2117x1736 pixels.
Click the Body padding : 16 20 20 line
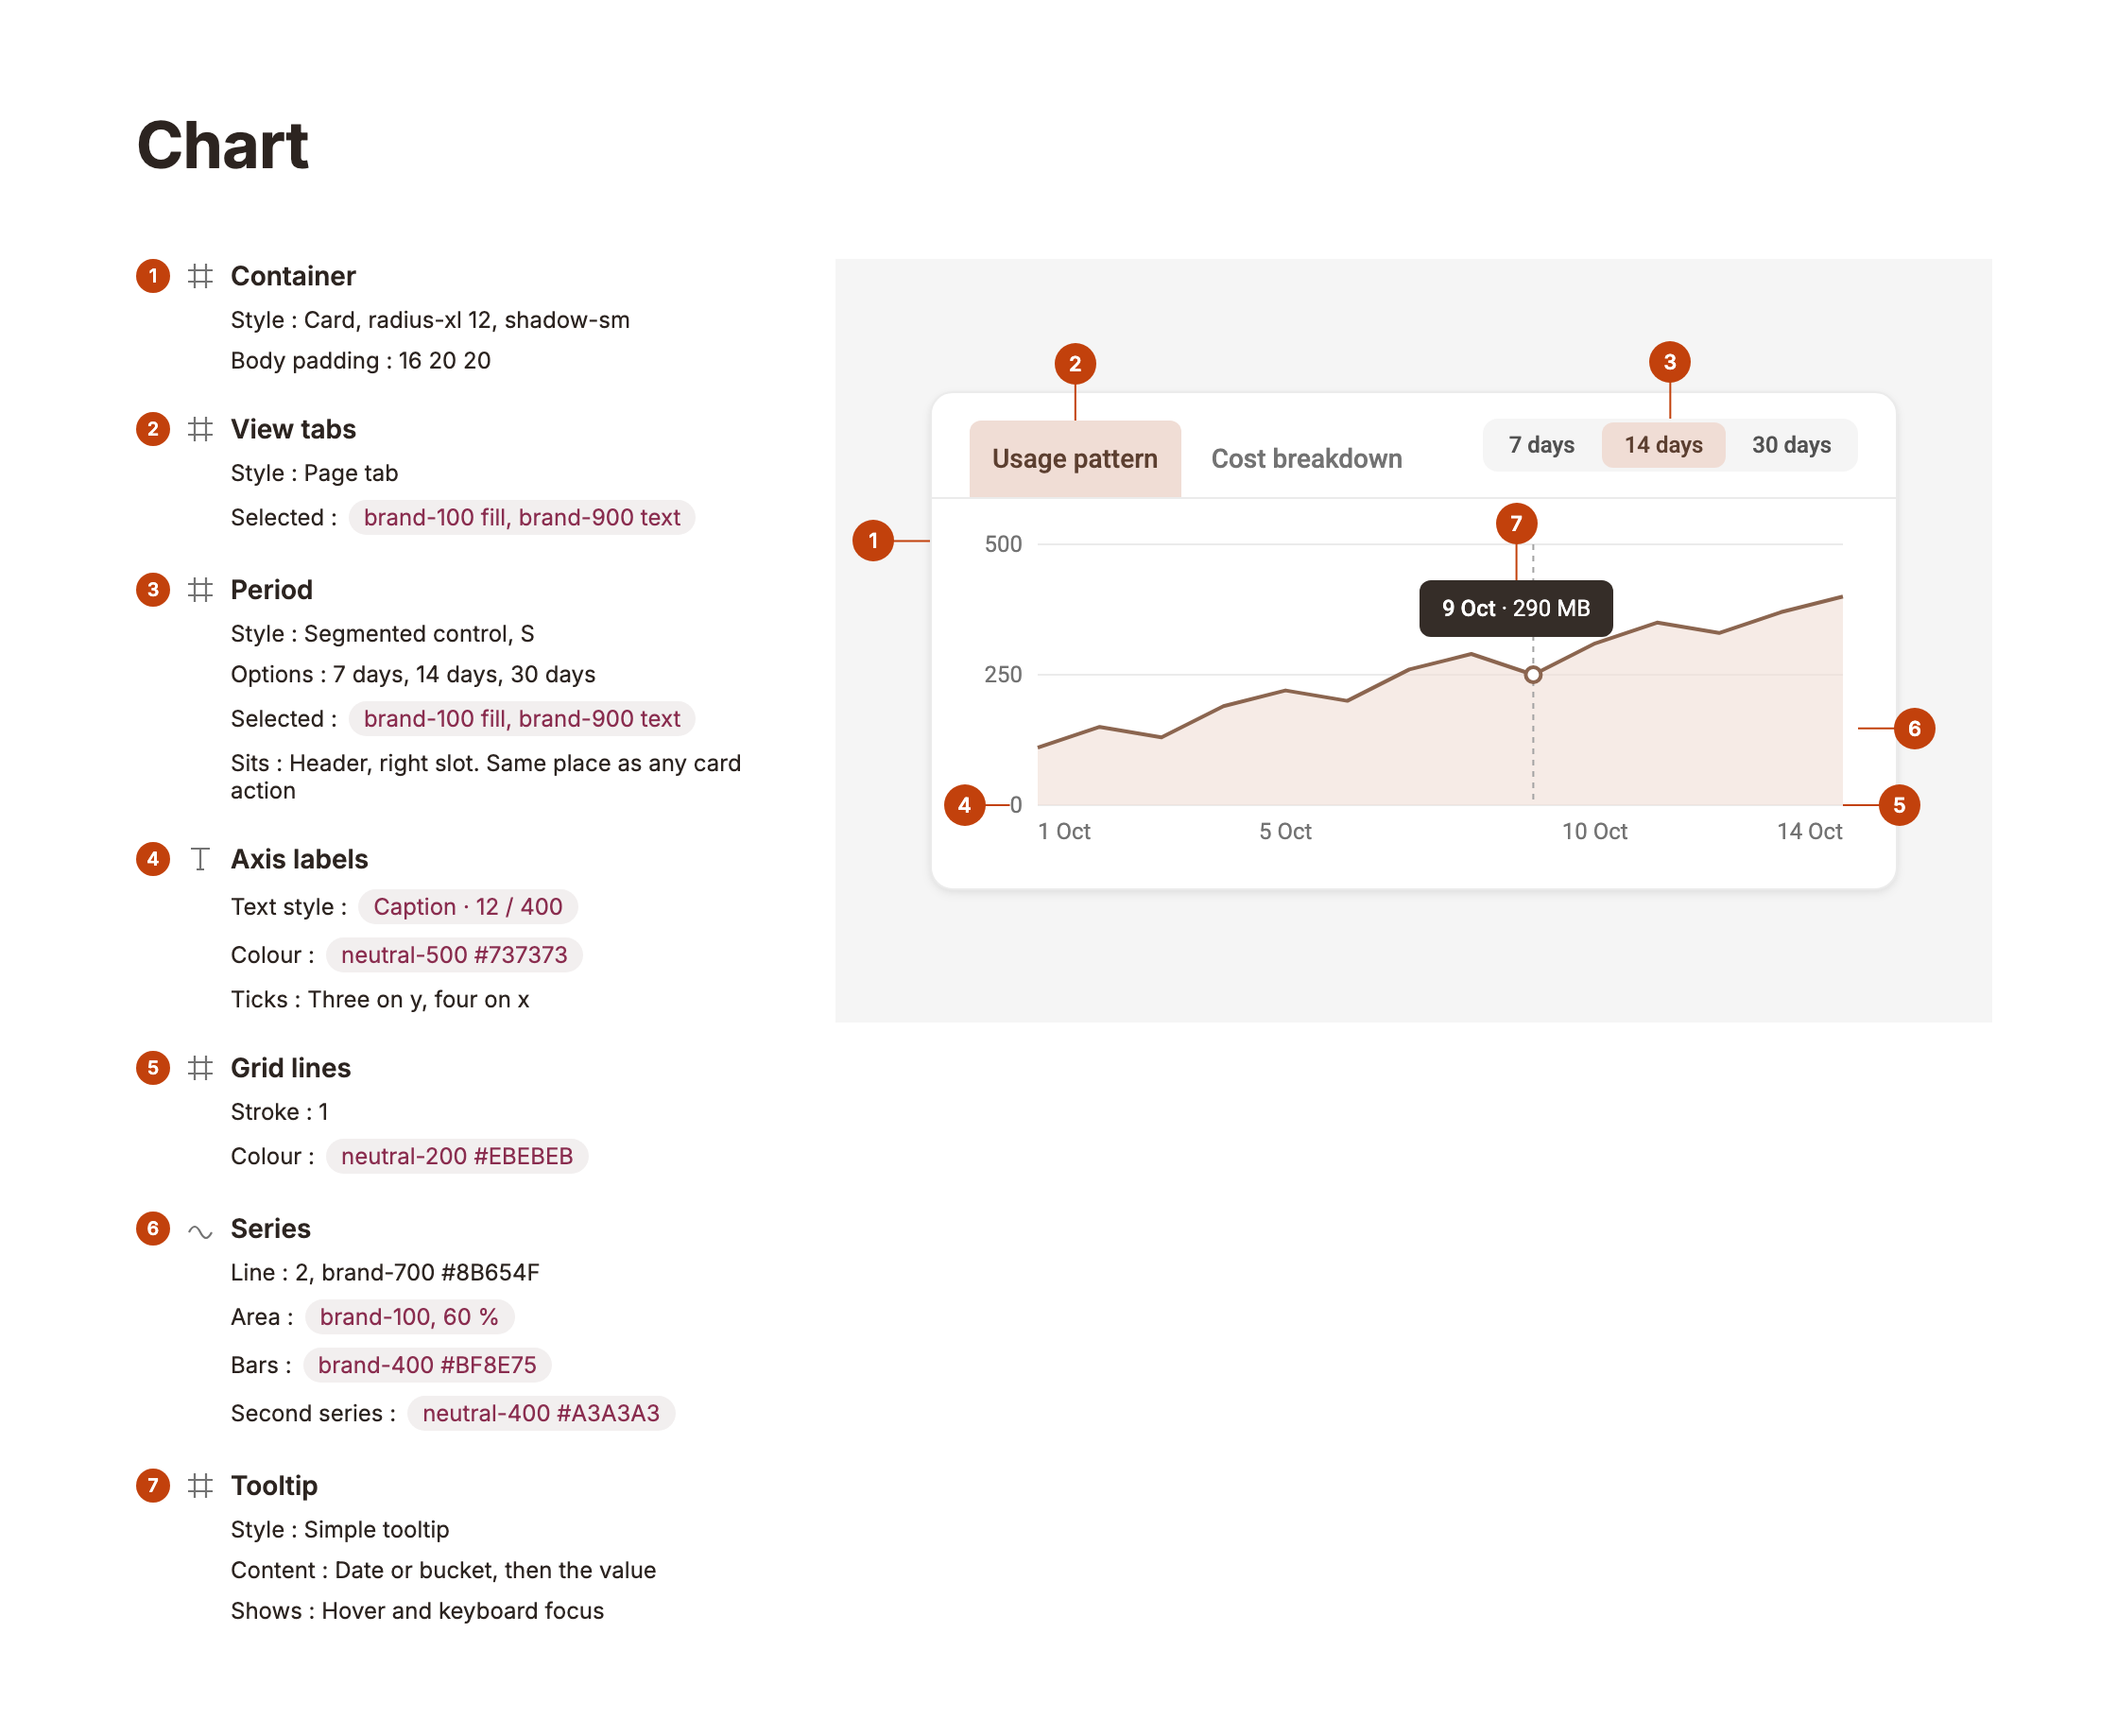[360, 360]
